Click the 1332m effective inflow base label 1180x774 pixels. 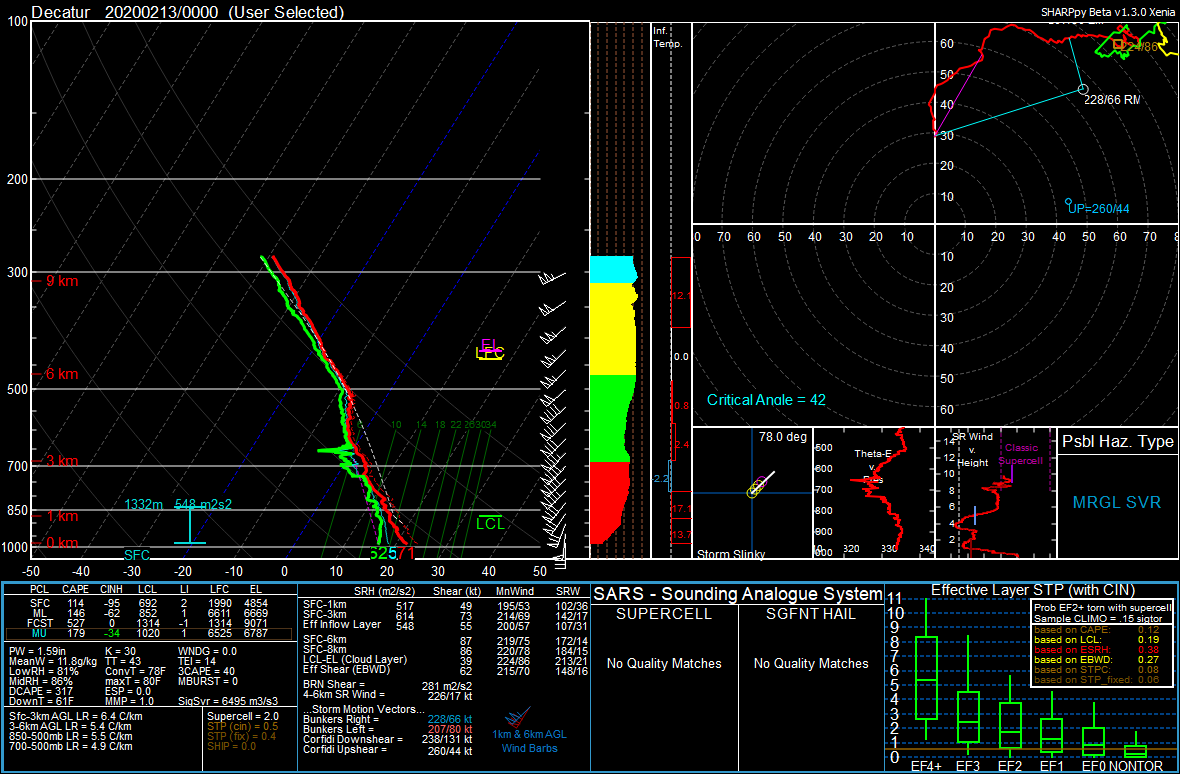(x=146, y=504)
